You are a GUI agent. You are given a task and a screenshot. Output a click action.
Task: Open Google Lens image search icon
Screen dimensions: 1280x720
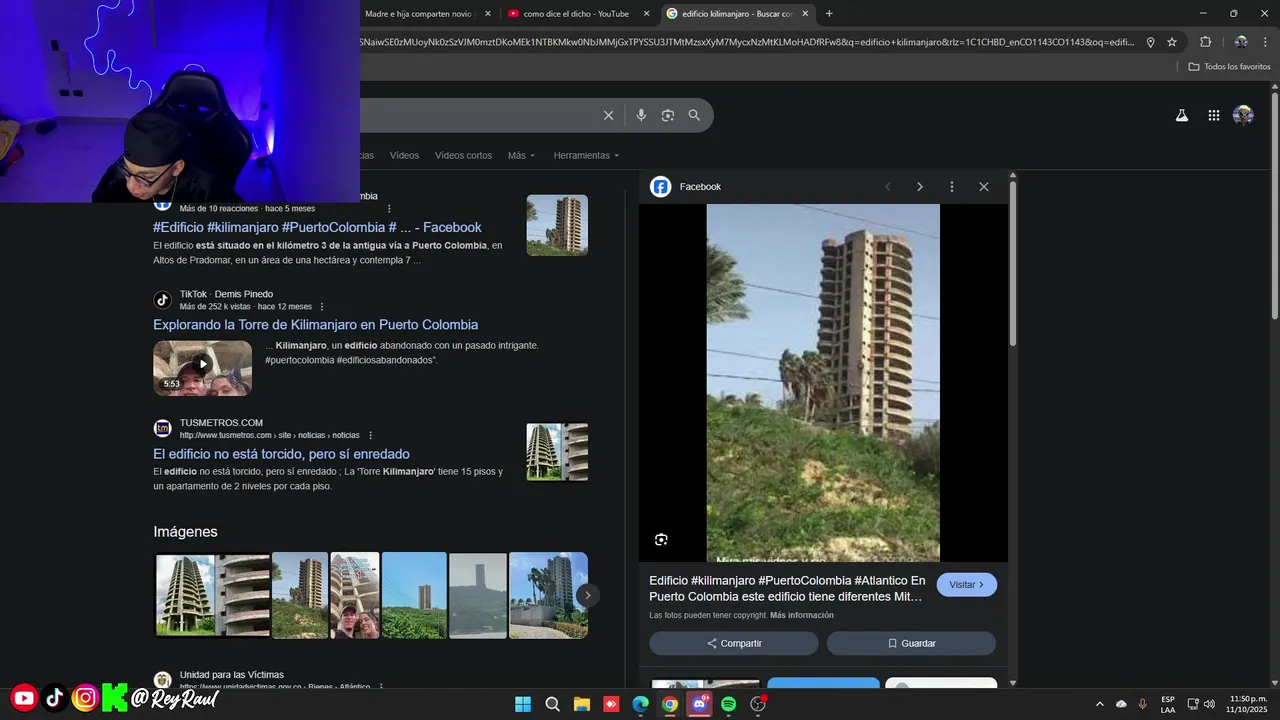click(668, 115)
